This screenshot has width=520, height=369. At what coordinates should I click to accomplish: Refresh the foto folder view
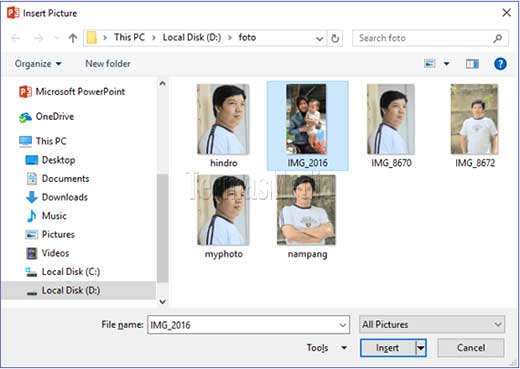tap(335, 39)
